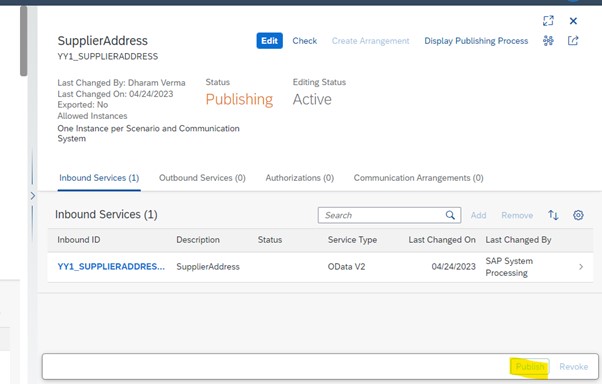Viewport: 602px width, 384px height.
Task: Open the Outbound Services tab
Action: 202,178
